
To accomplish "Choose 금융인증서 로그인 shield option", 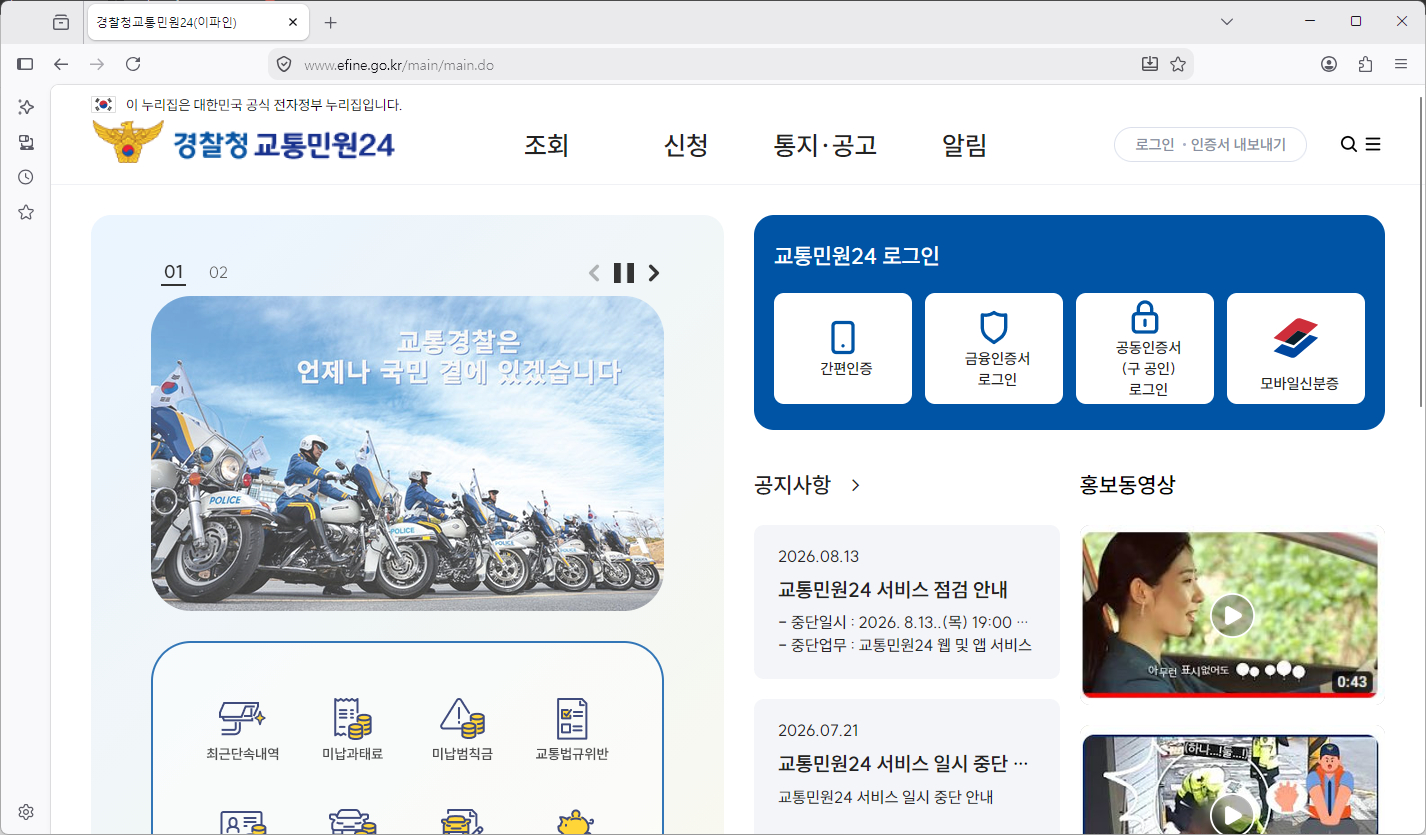I will [x=994, y=348].
